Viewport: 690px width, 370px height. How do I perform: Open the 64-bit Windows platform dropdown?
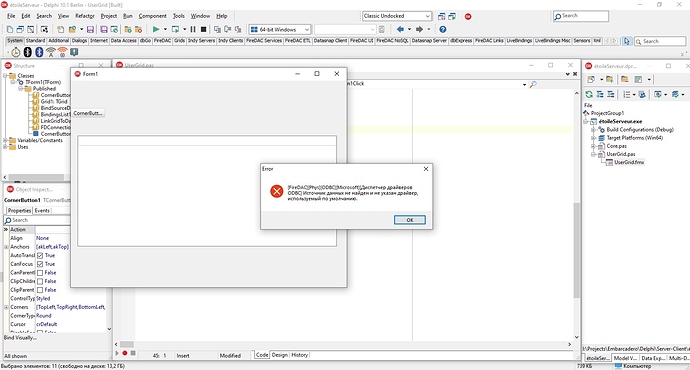coord(280,29)
